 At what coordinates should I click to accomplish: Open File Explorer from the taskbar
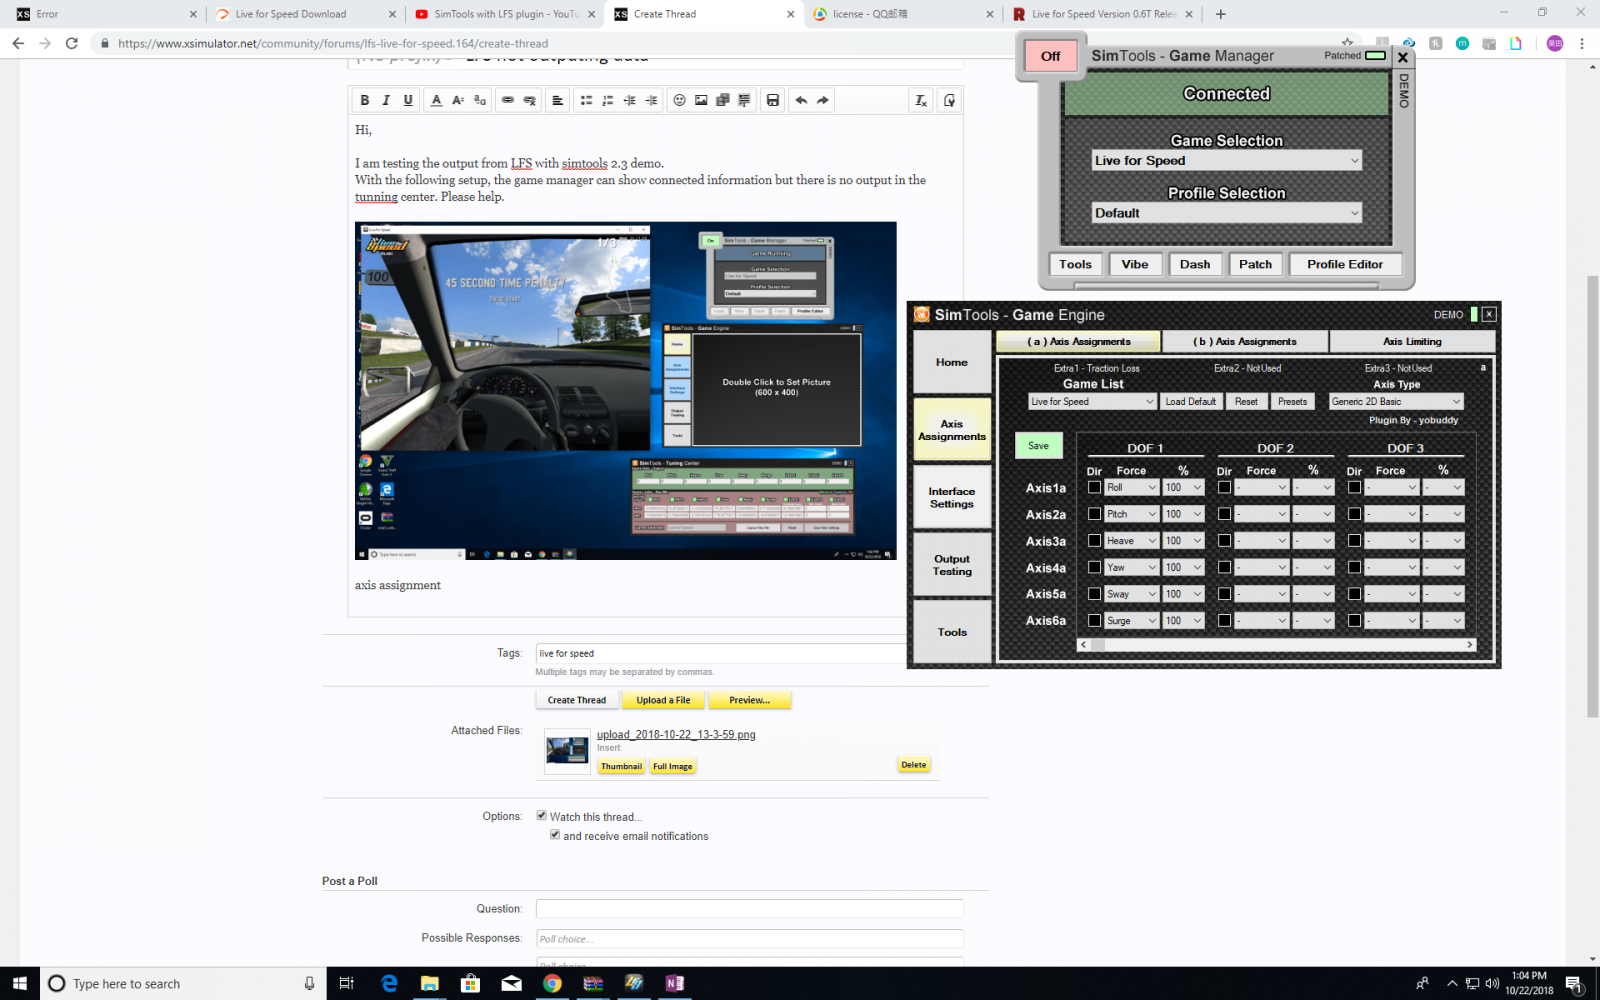click(x=430, y=983)
